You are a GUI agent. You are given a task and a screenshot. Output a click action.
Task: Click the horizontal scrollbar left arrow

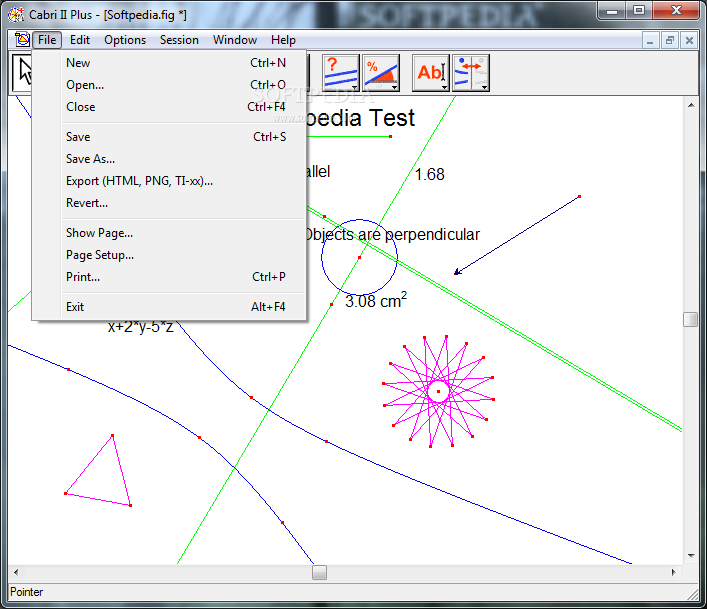(x=16, y=572)
